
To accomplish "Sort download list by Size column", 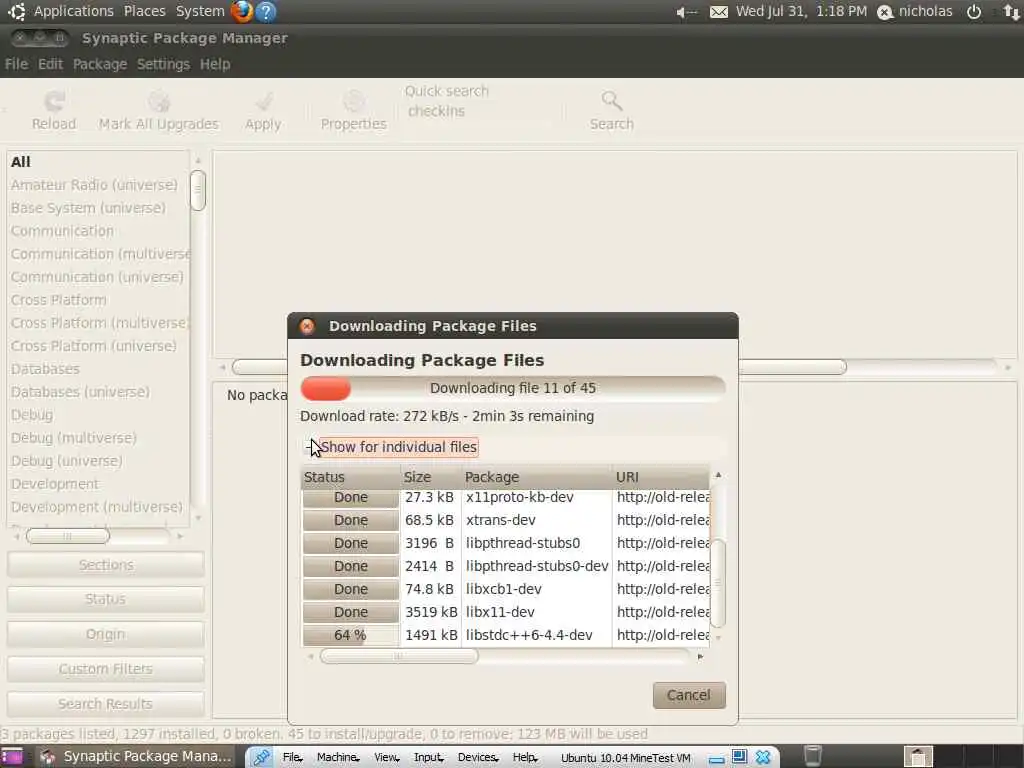I will pyautogui.click(x=431, y=477).
